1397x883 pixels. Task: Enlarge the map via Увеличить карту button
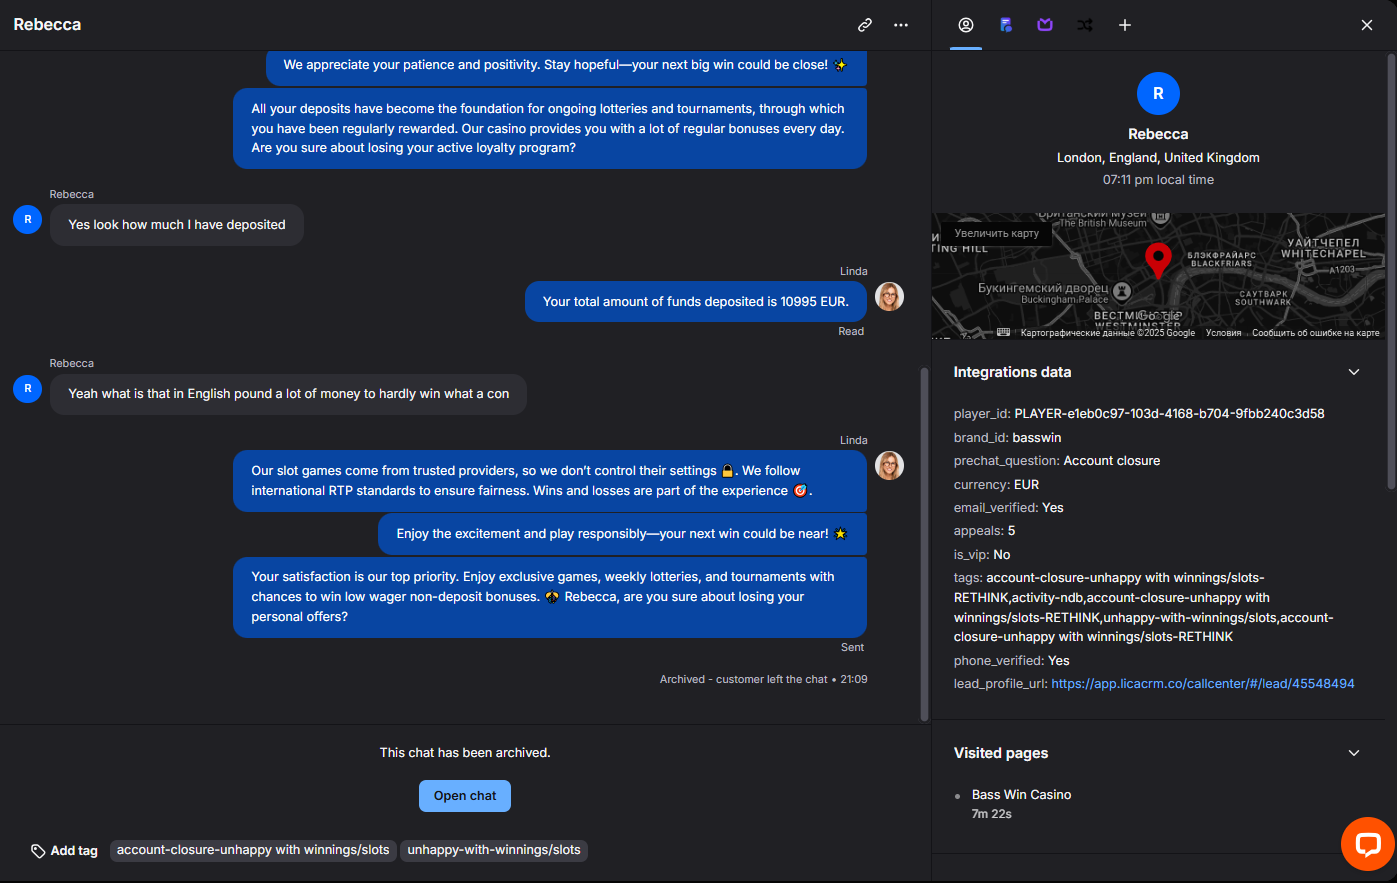(997, 233)
